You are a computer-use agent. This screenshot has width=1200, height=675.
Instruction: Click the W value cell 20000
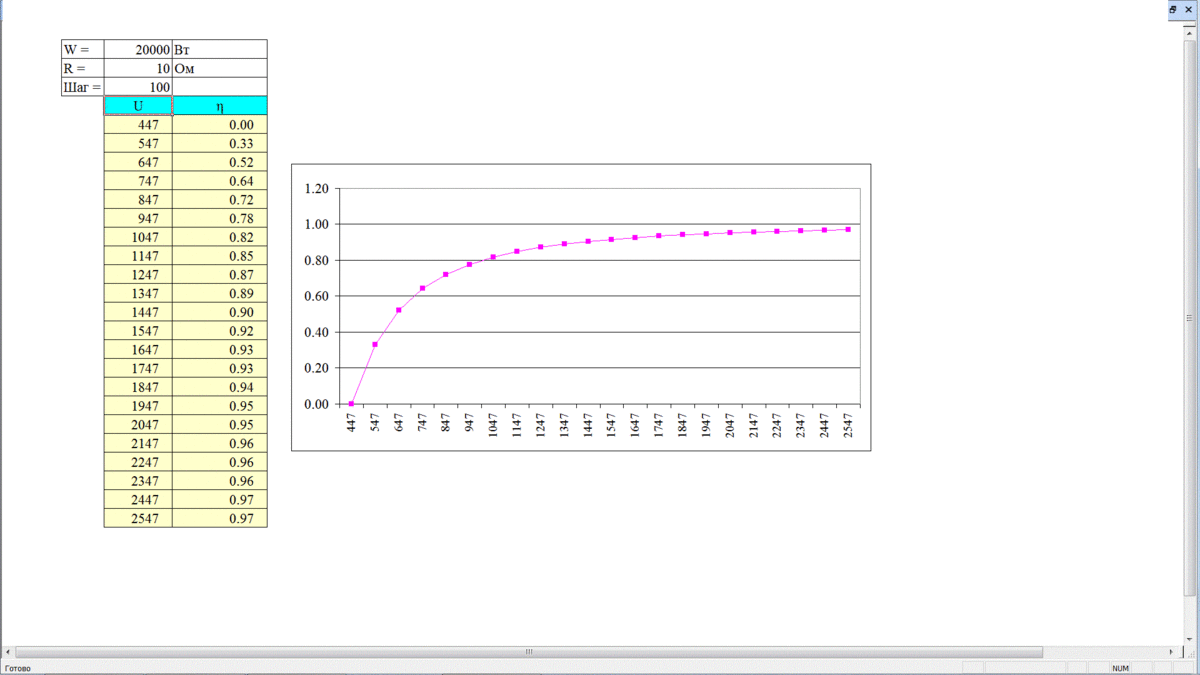138,49
